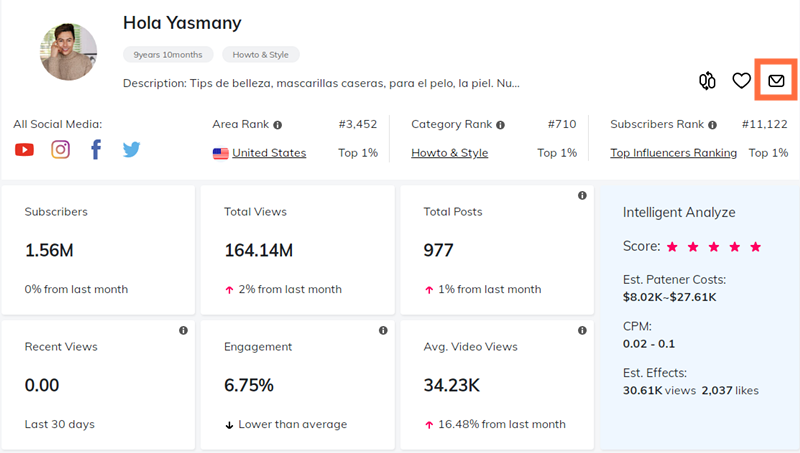Viewport: 800px width, 453px height.
Task: Open info icon on Total Posts card
Action: [582, 195]
